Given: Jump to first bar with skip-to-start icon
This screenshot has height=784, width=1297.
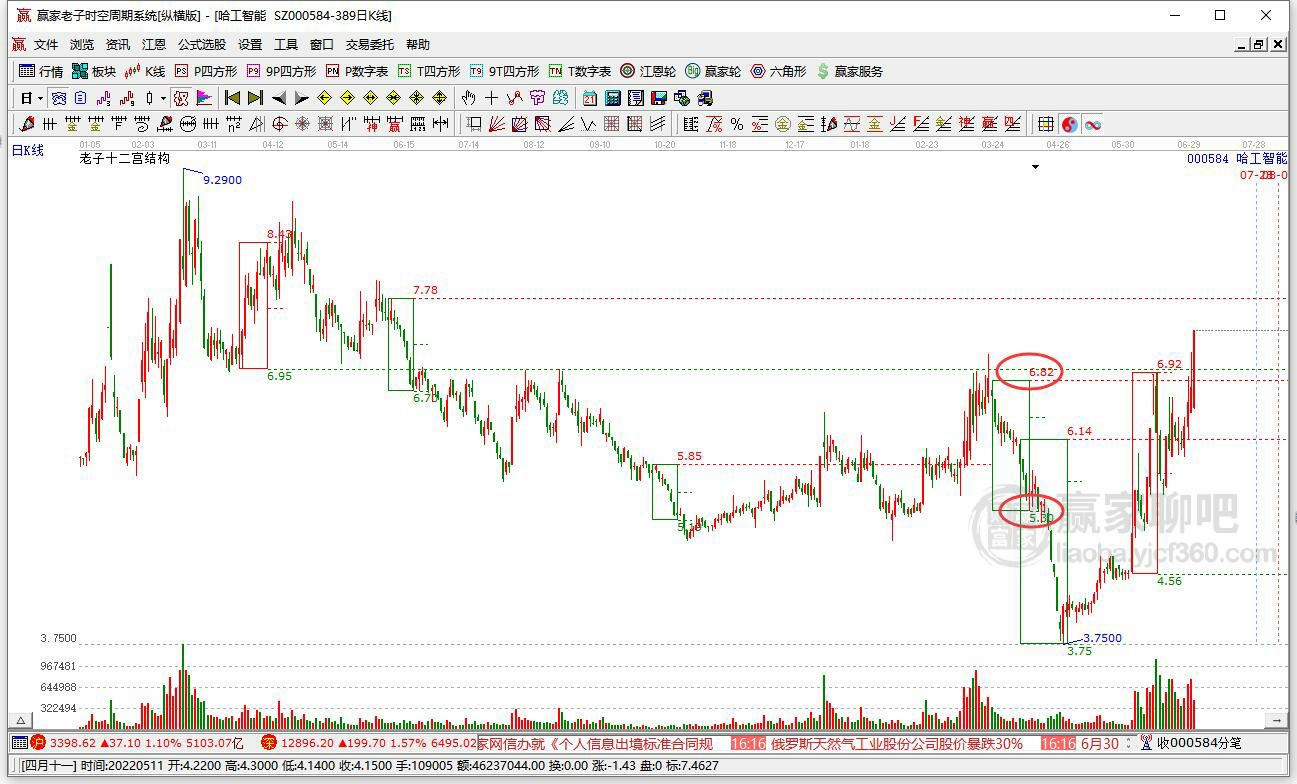Looking at the screenshot, I should (x=232, y=98).
